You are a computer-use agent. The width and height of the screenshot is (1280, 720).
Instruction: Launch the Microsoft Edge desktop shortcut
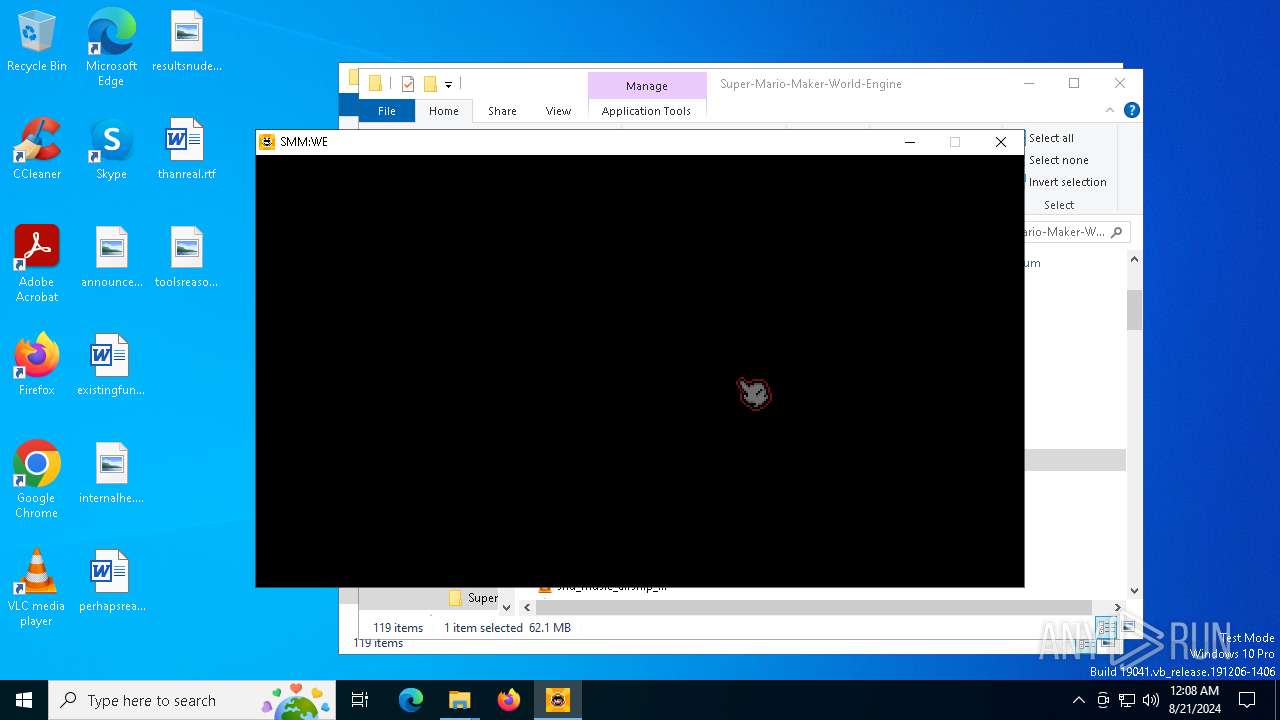[x=111, y=48]
